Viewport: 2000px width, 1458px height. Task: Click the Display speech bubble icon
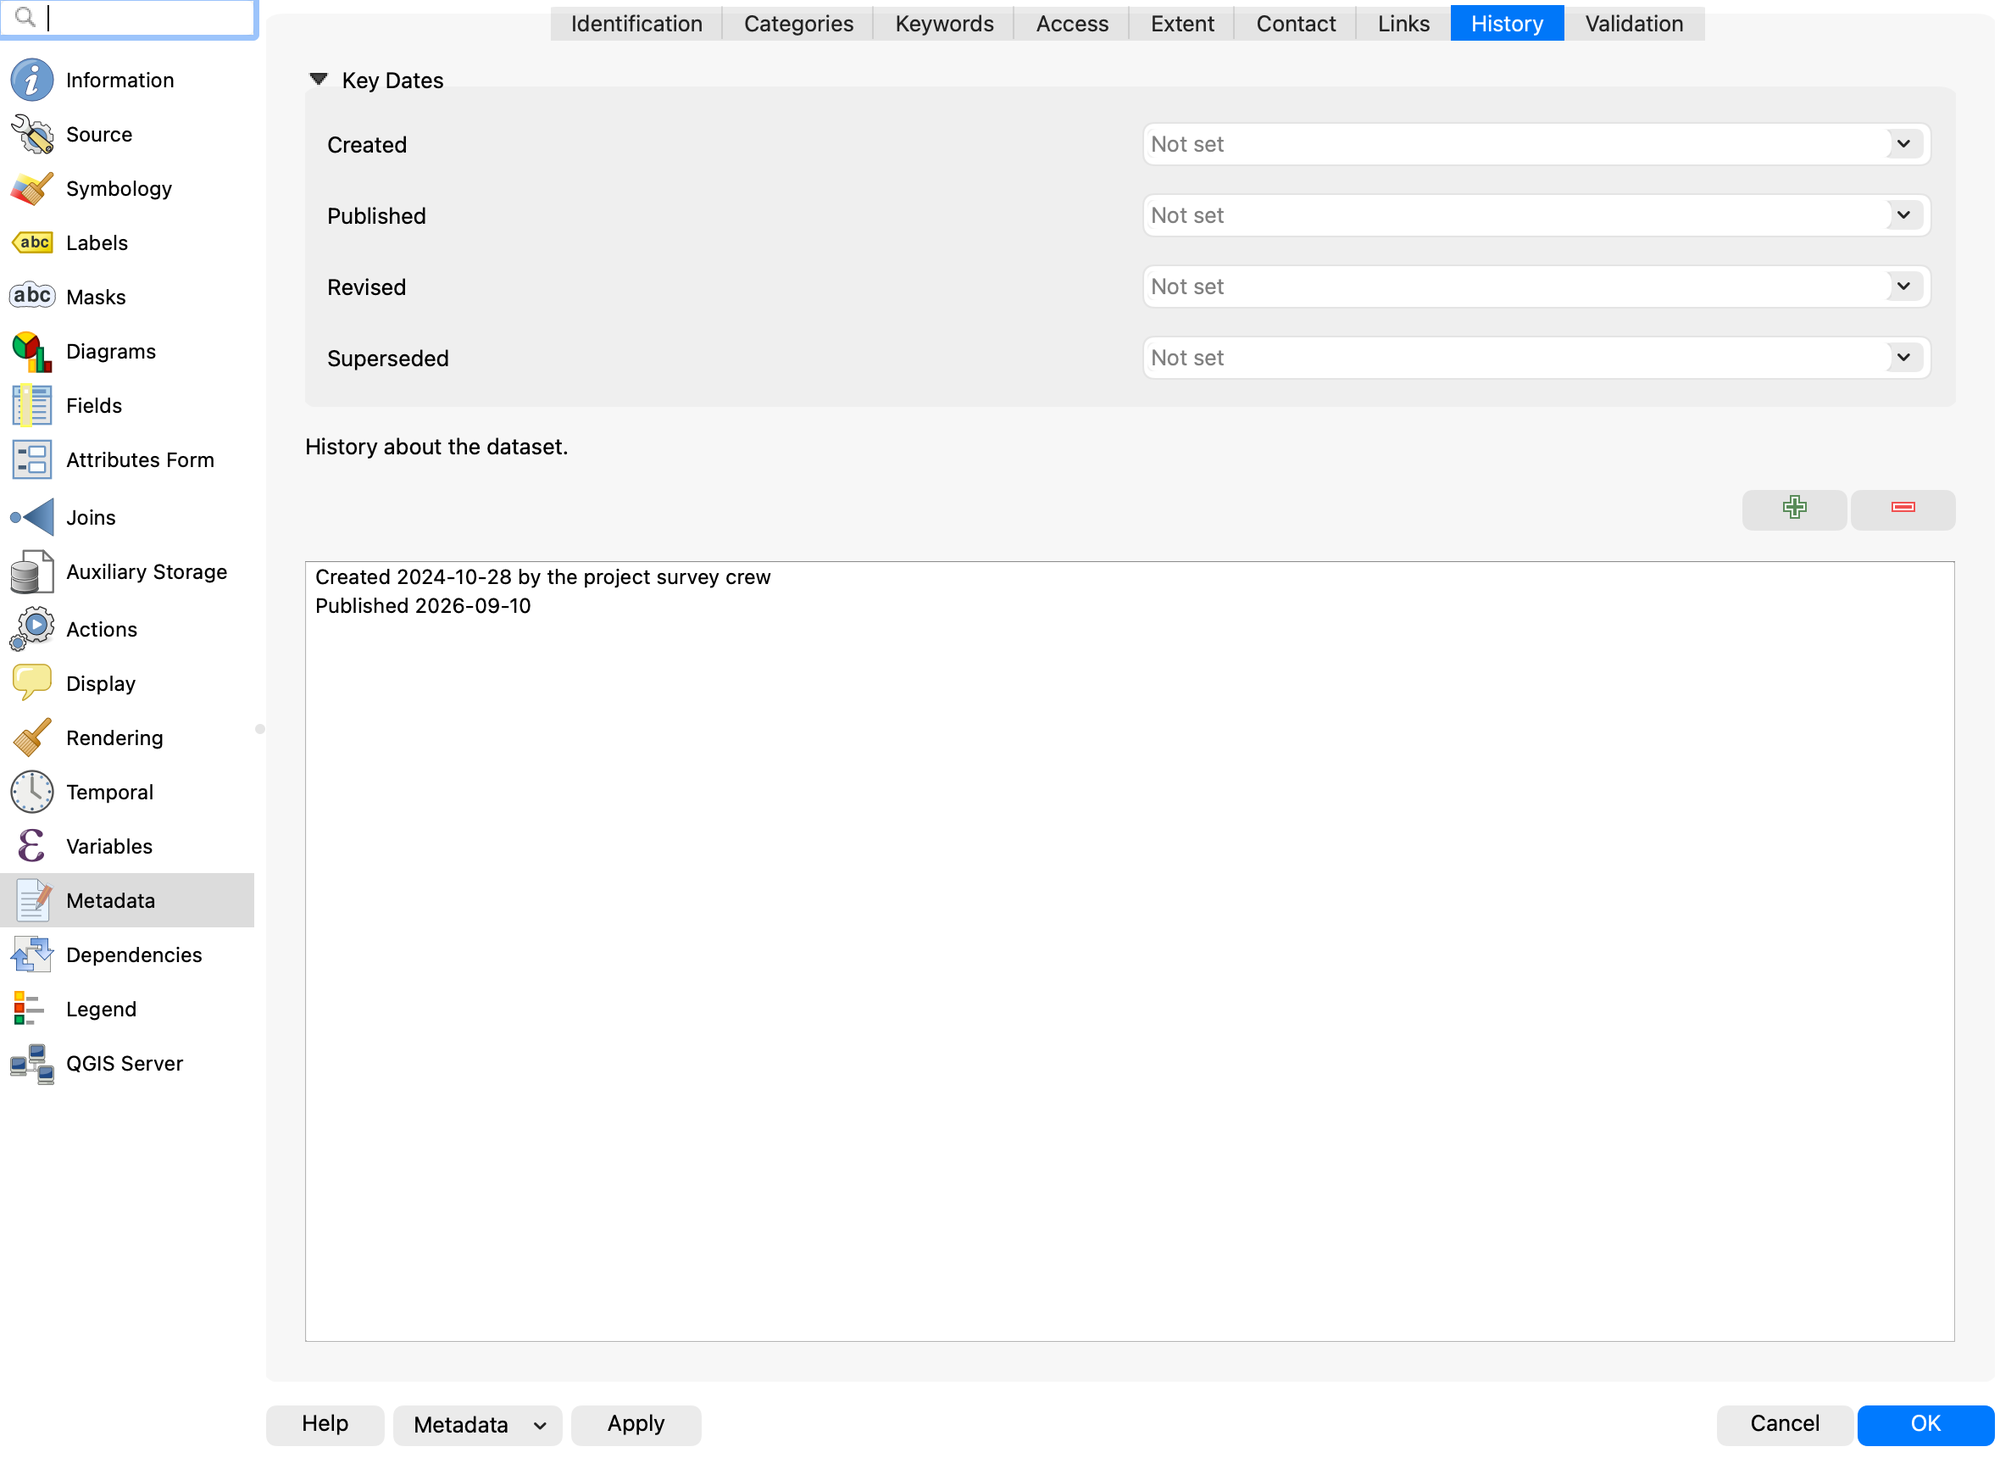[x=32, y=683]
